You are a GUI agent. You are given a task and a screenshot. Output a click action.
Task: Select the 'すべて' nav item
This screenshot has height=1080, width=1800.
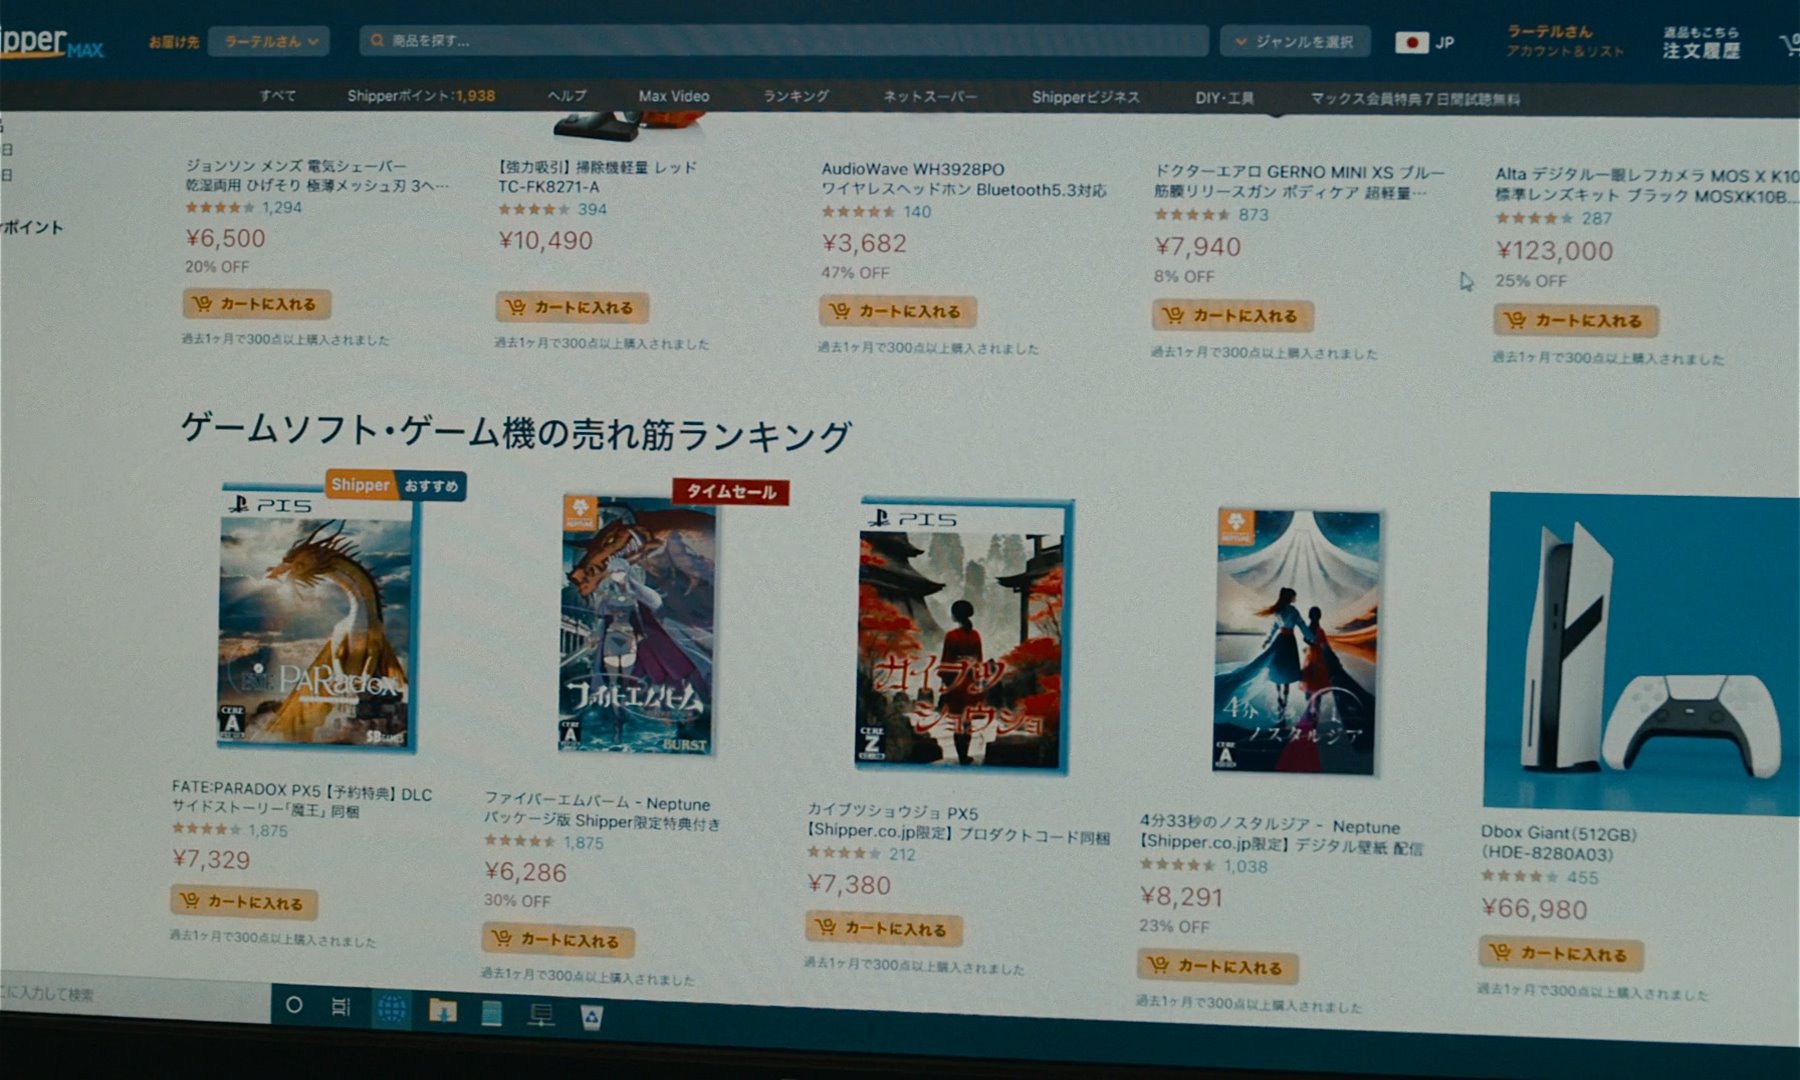click(x=277, y=96)
